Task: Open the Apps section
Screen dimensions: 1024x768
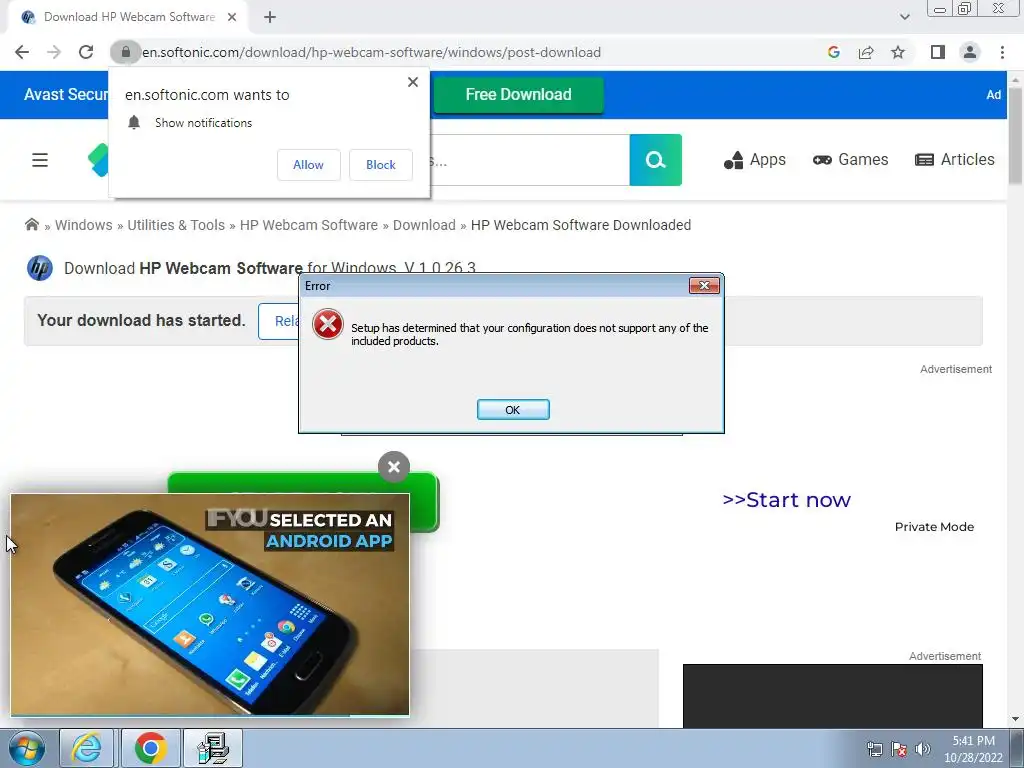Action: (754, 160)
